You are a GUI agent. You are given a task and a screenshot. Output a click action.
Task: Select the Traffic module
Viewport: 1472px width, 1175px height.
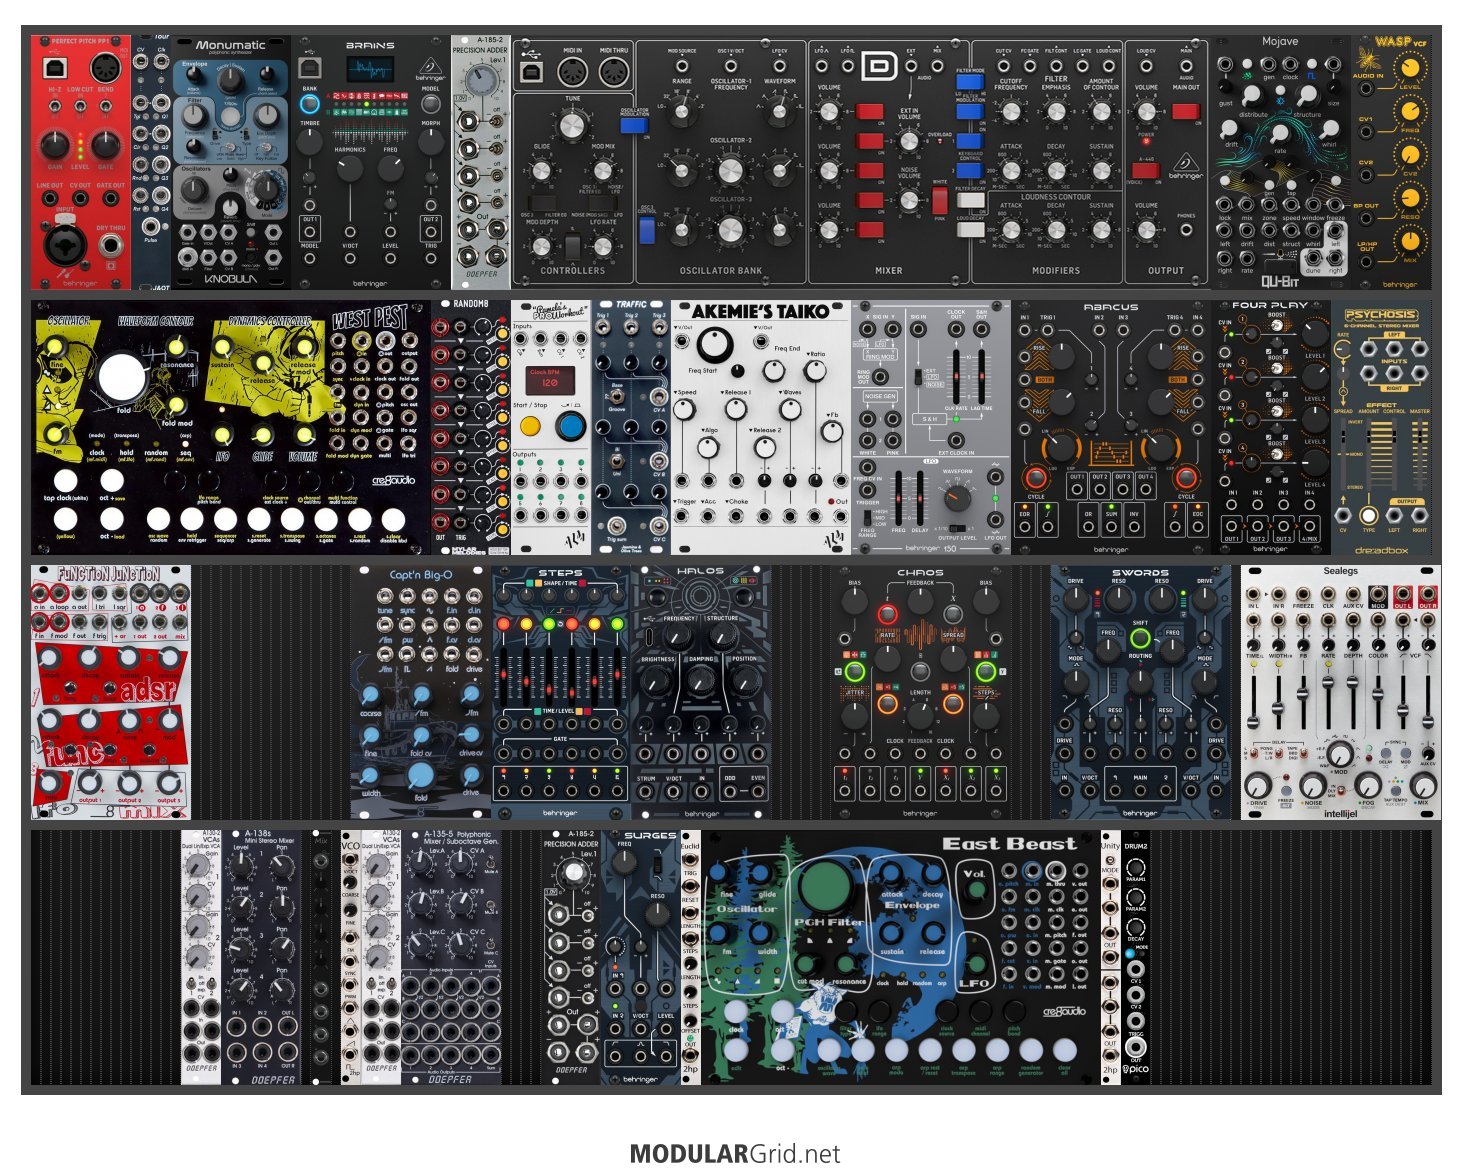[631, 427]
